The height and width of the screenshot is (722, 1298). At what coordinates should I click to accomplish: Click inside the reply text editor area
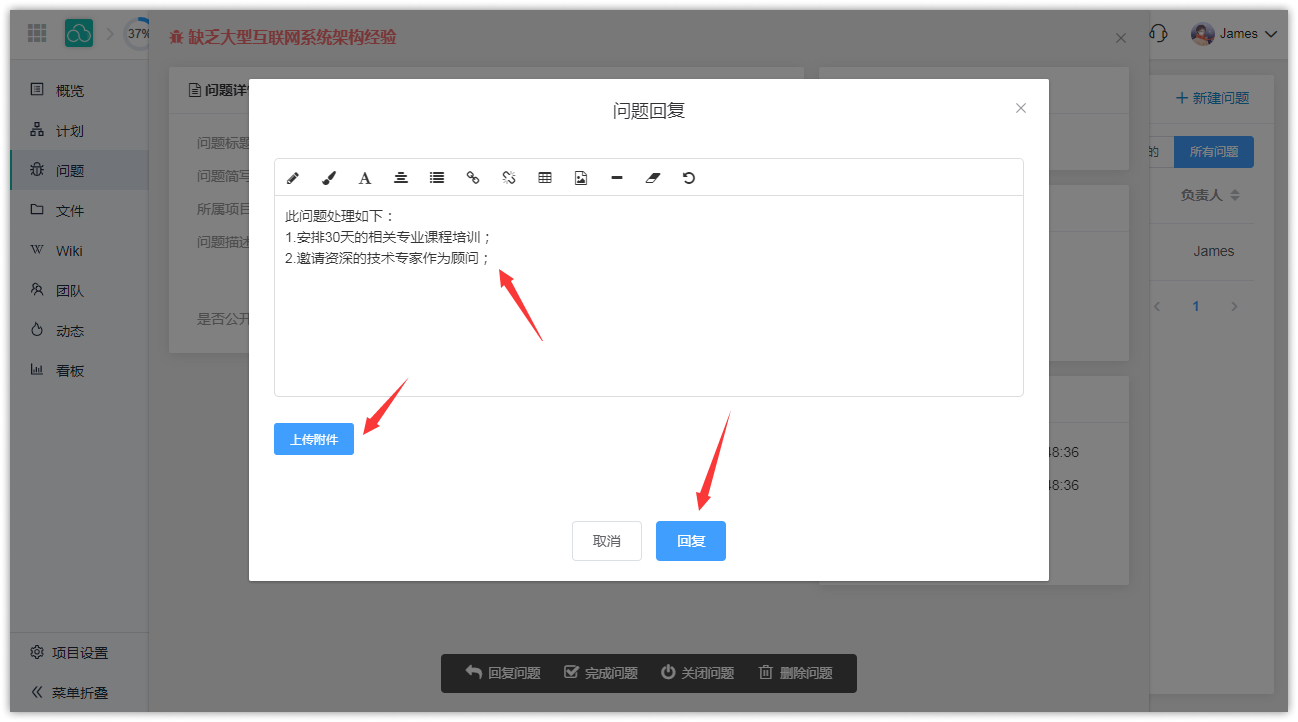pos(648,320)
